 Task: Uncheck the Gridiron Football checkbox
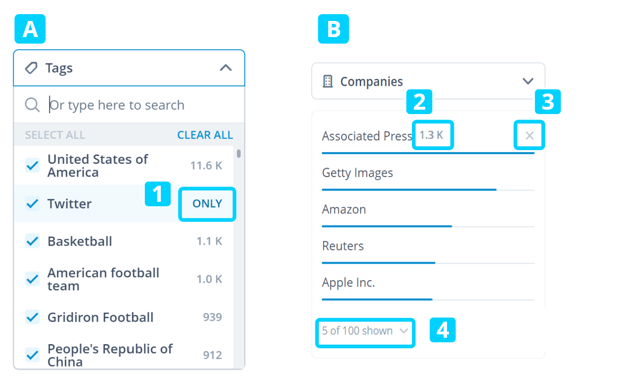[x=32, y=317]
